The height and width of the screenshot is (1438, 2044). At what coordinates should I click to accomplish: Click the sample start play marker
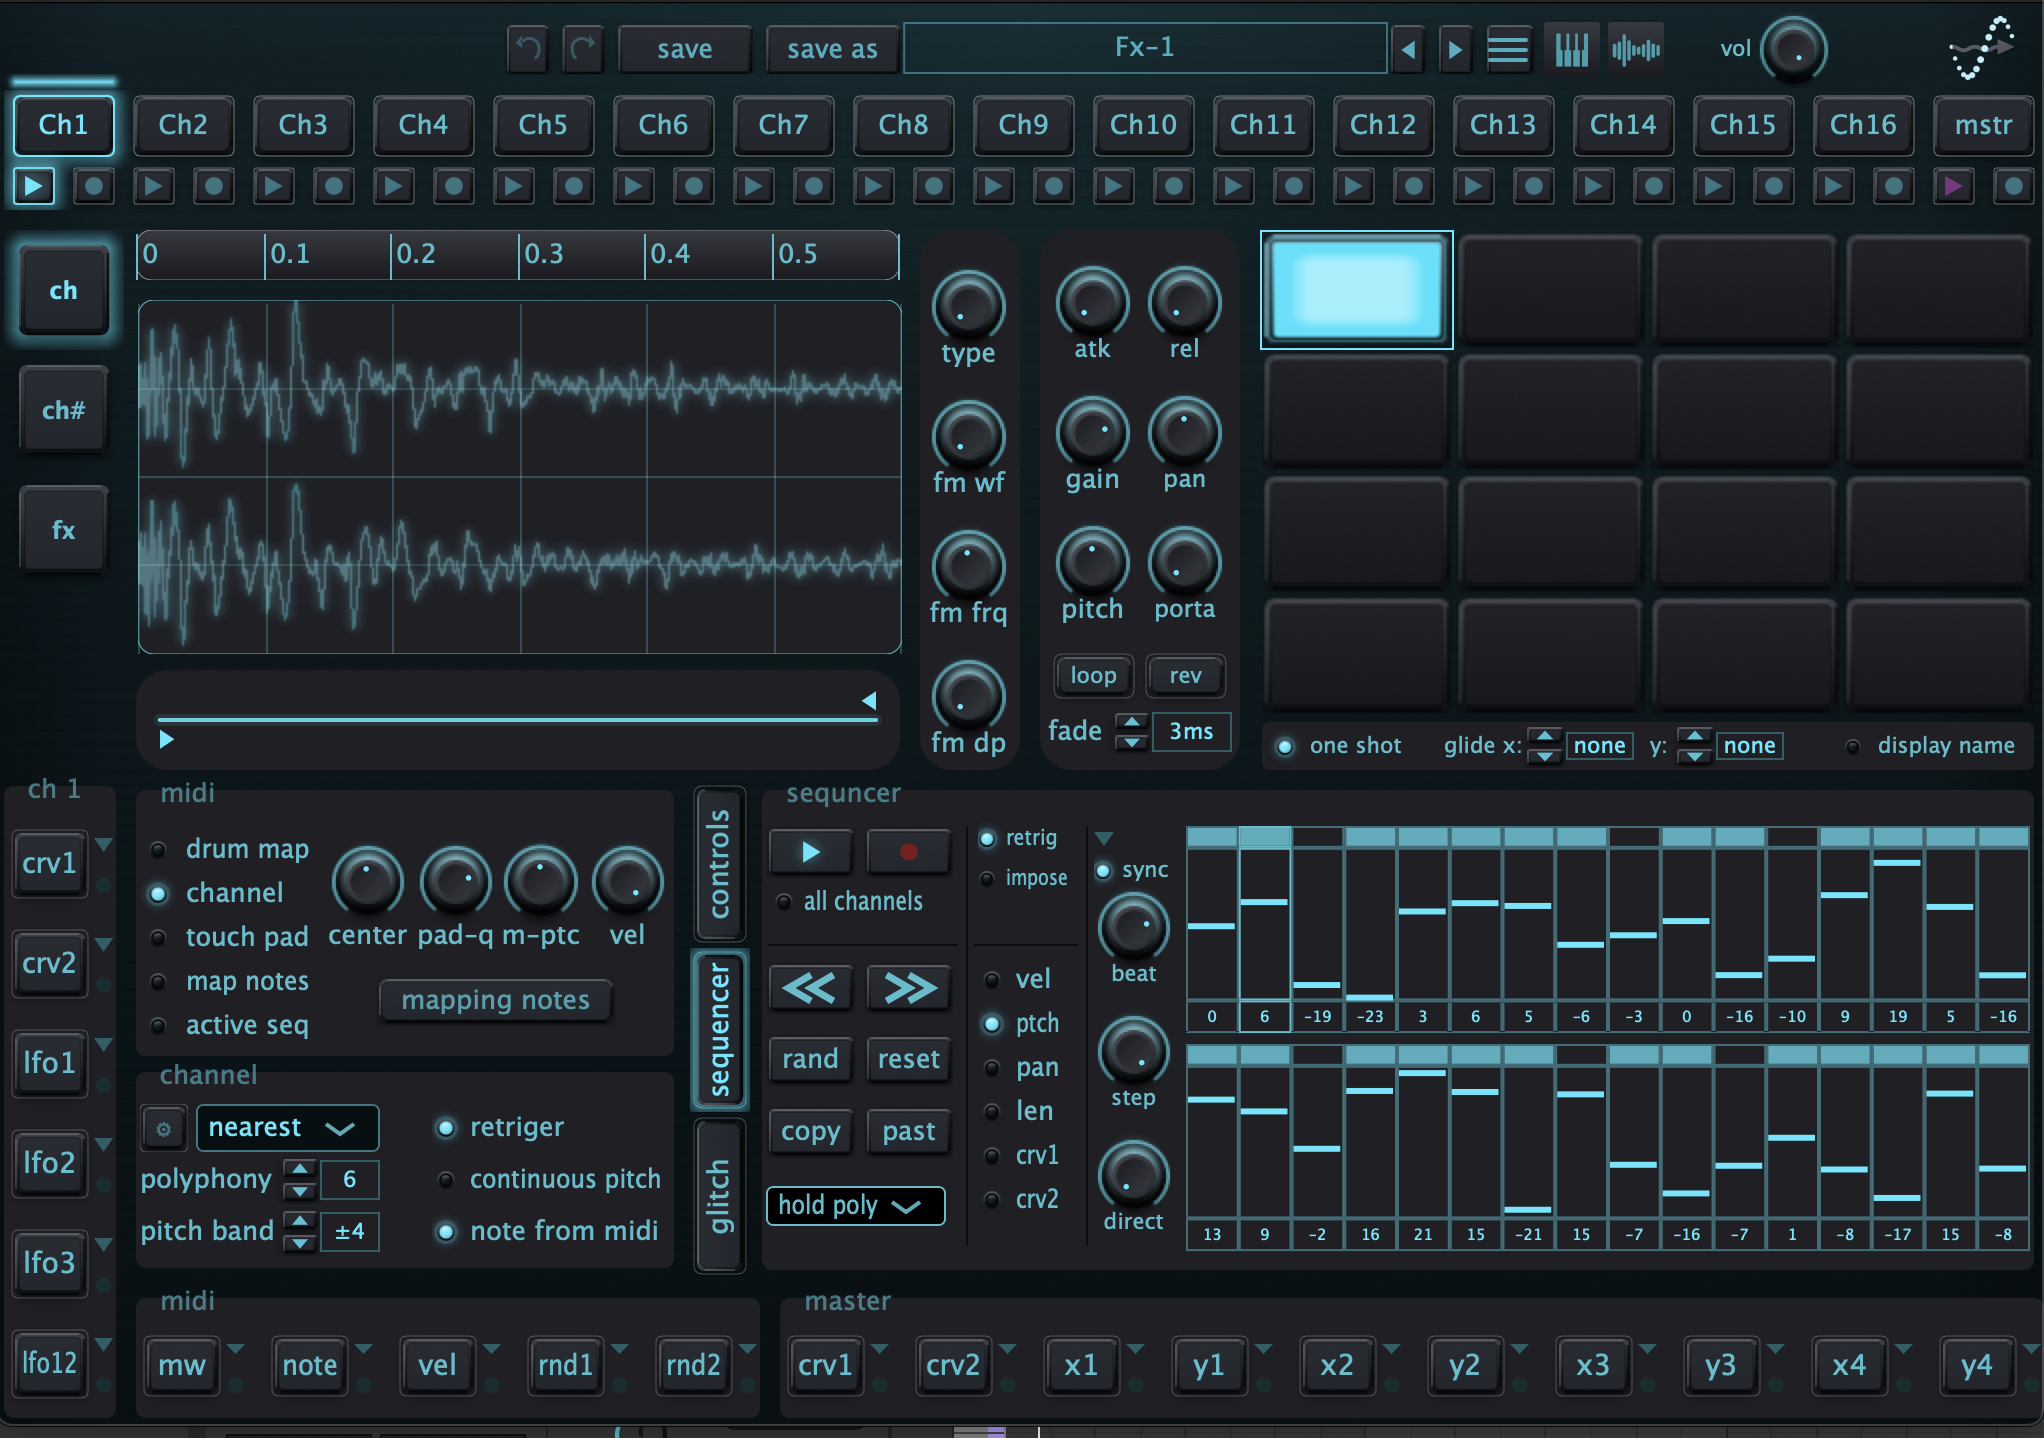(166, 739)
